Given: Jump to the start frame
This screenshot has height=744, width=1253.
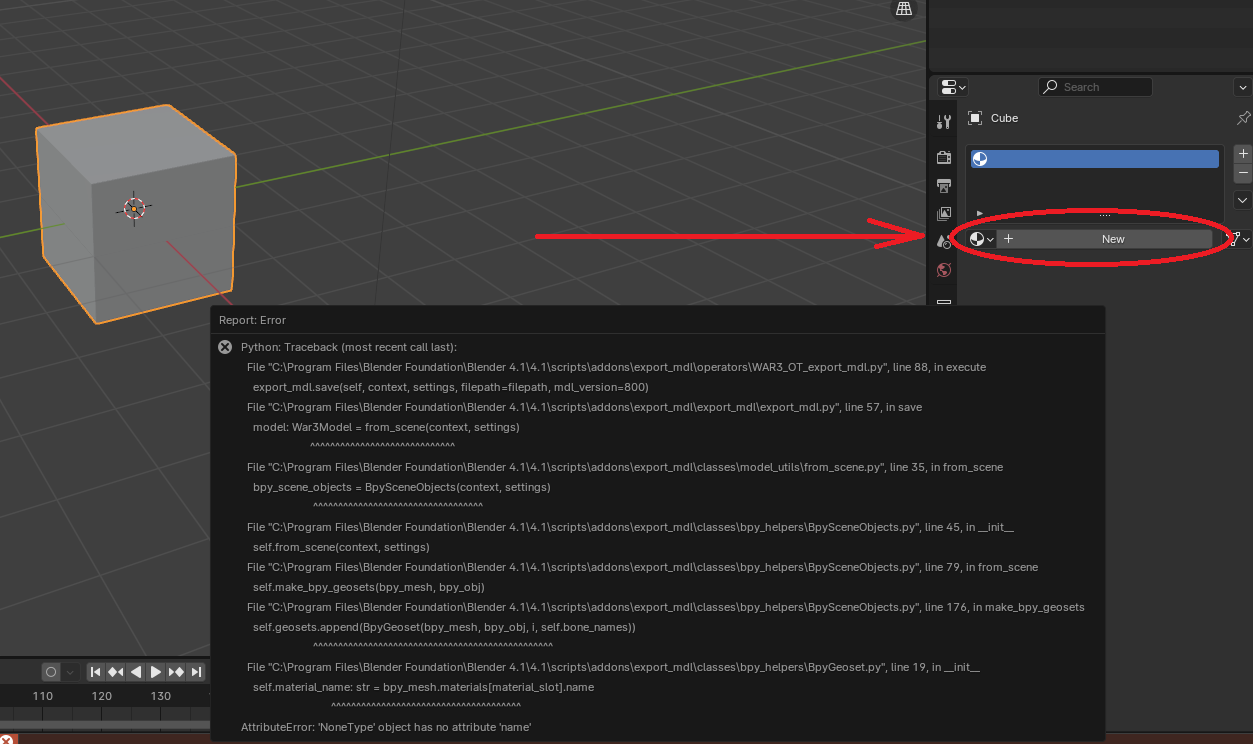Looking at the screenshot, I should tap(96, 672).
